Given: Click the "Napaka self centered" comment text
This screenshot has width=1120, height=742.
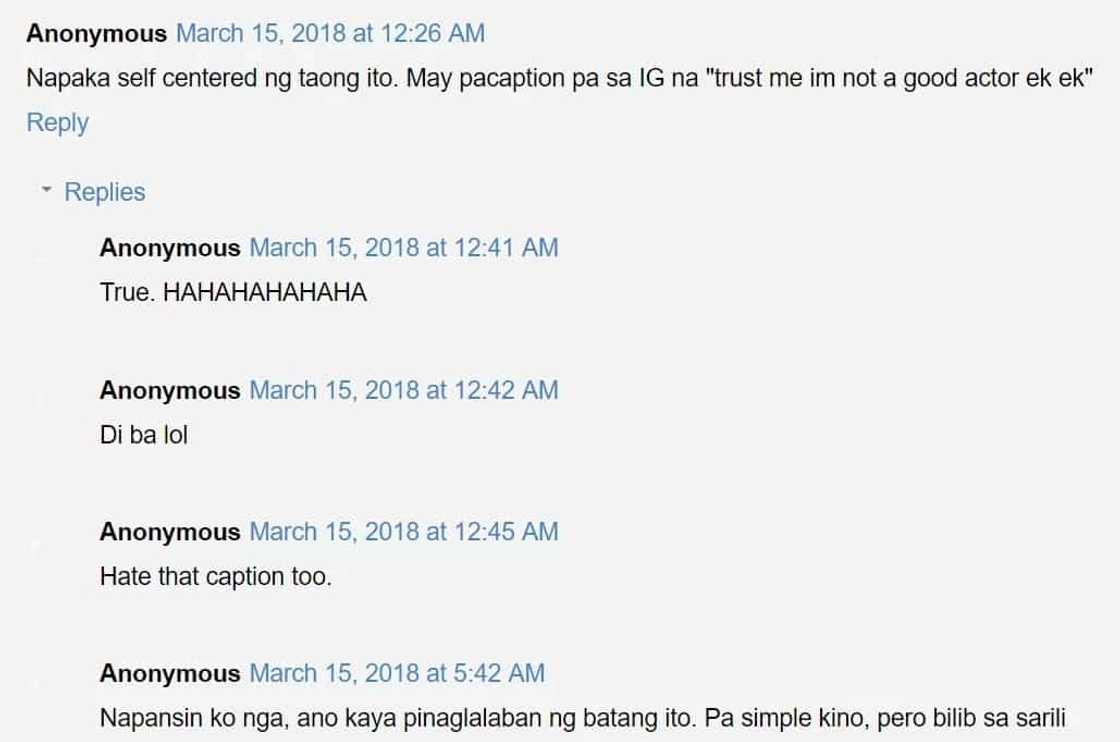Looking at the screenshot, I should pyautogui.click(x=300, y=78).
